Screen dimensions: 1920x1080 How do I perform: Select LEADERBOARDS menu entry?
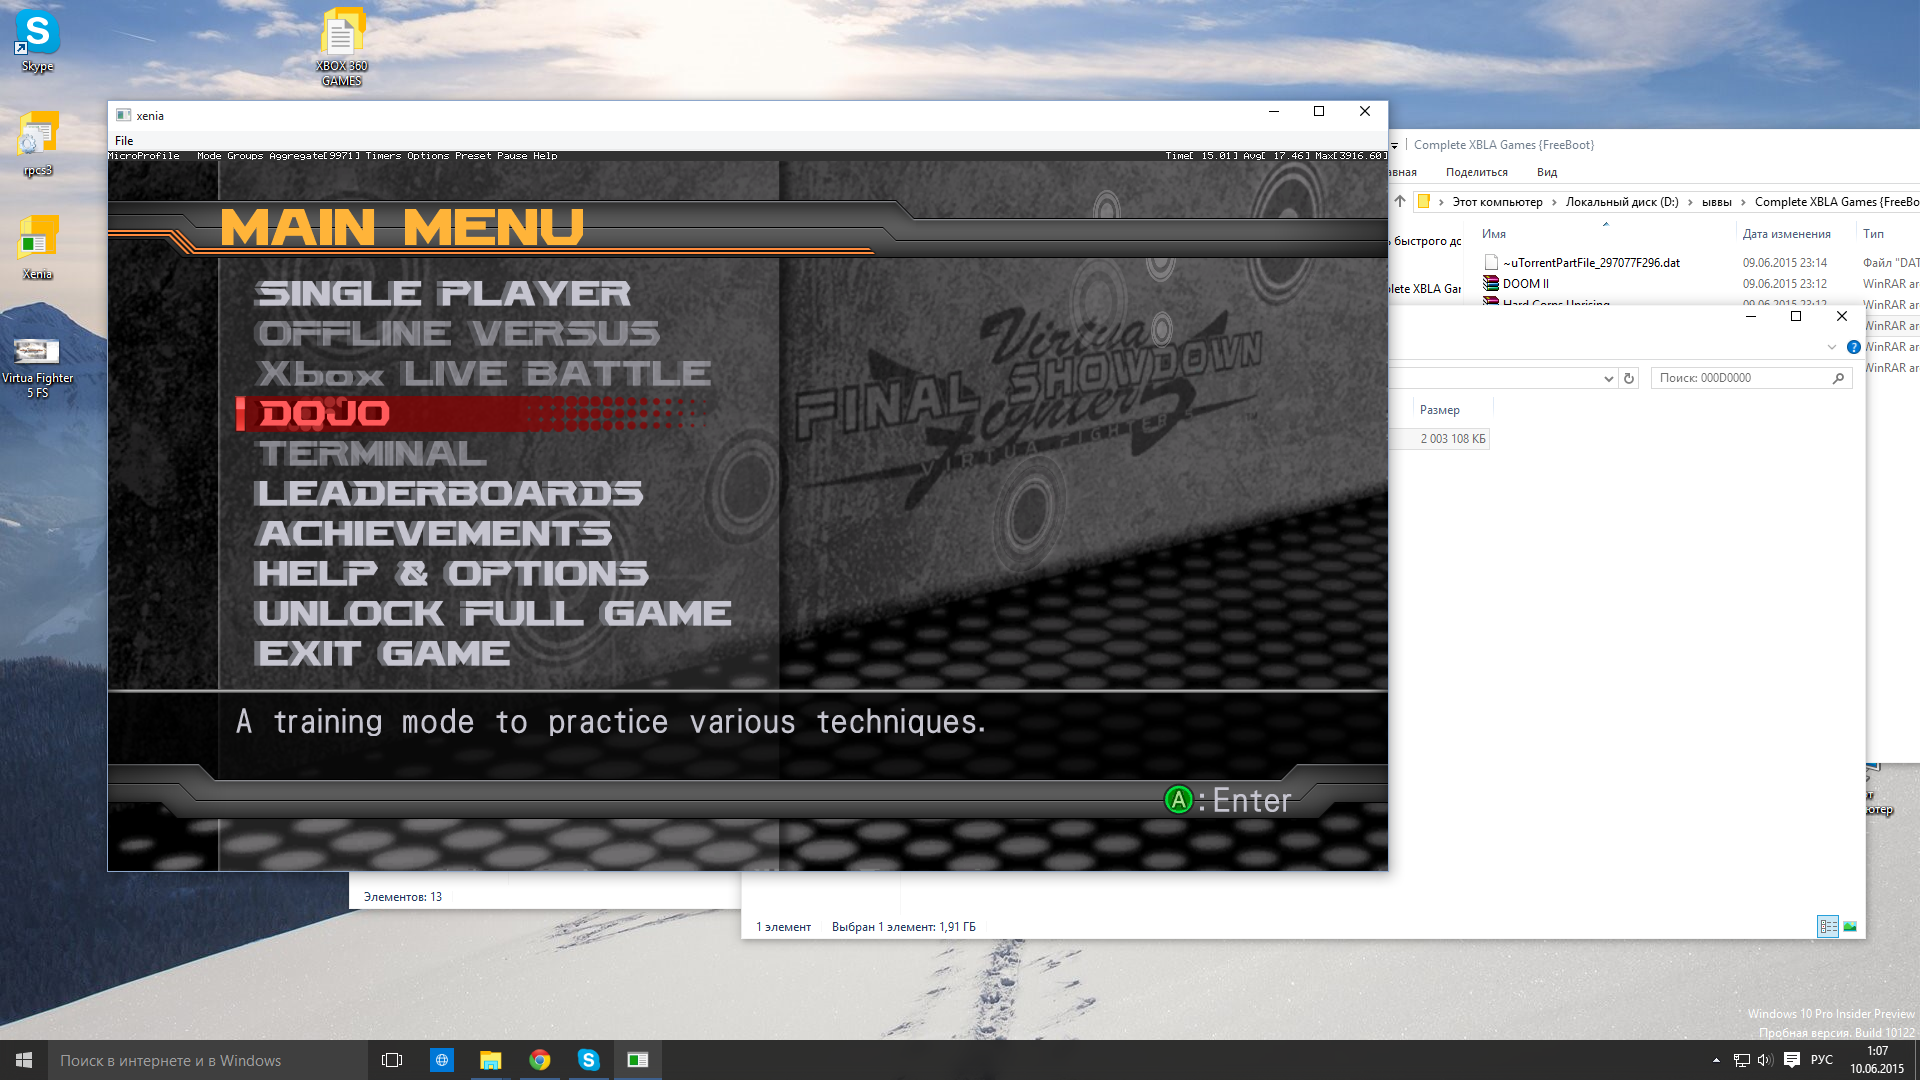pos(449,493)
